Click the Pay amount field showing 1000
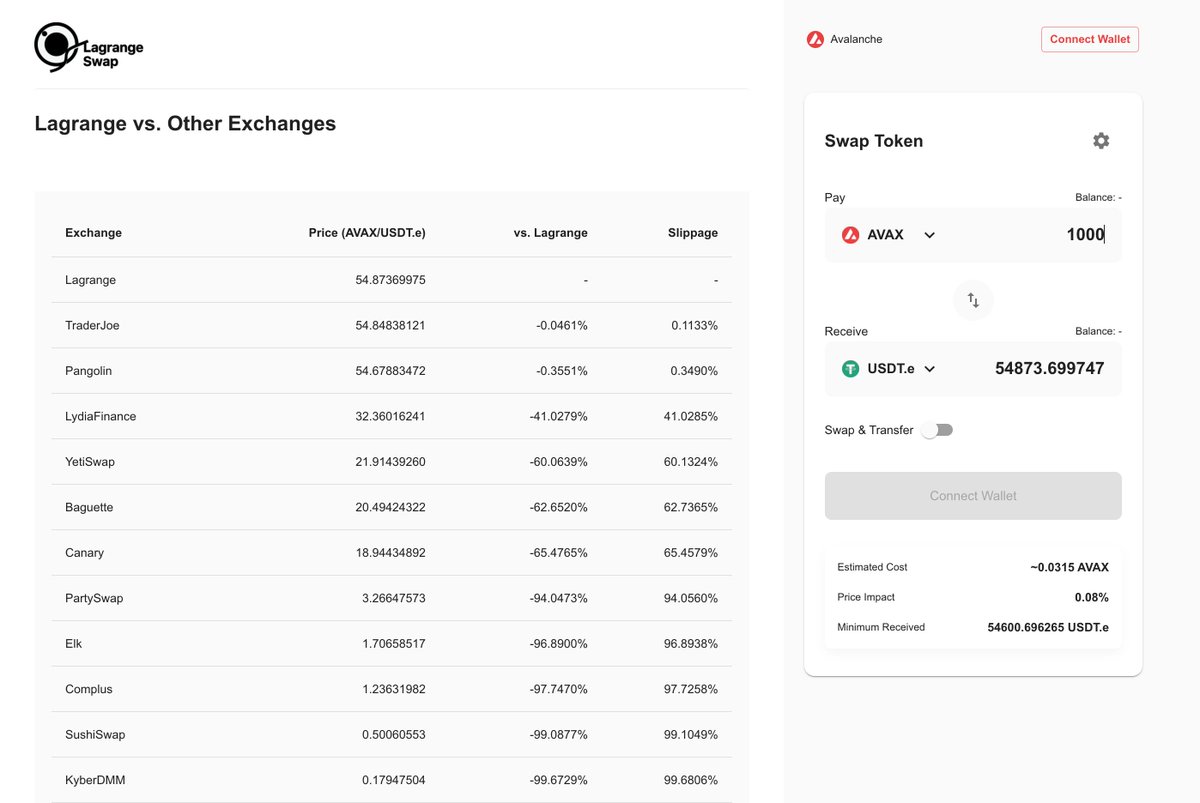The width and height of the screenshot is (1200, 803). [1085, 235]
